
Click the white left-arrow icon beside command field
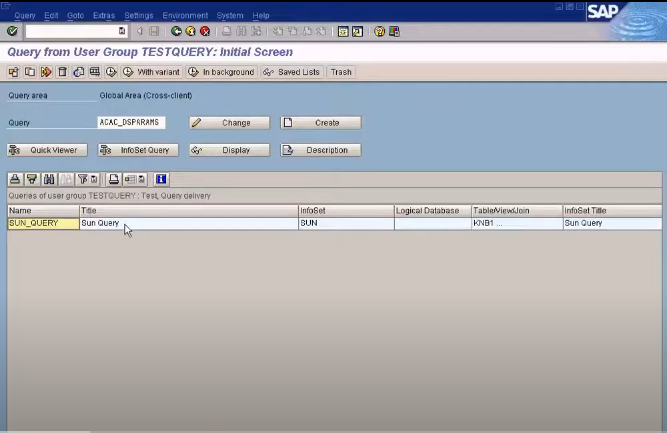(140, 31)
